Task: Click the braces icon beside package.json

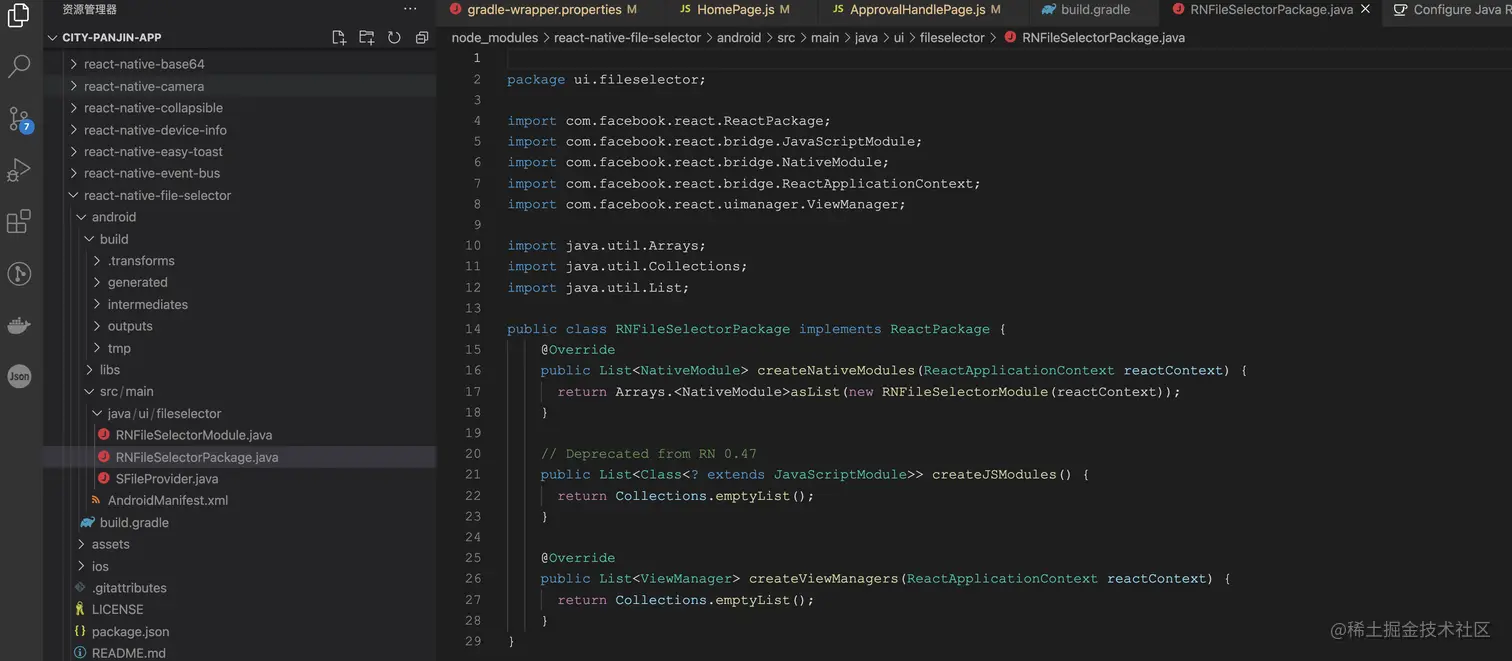Action: coord(80,631)
